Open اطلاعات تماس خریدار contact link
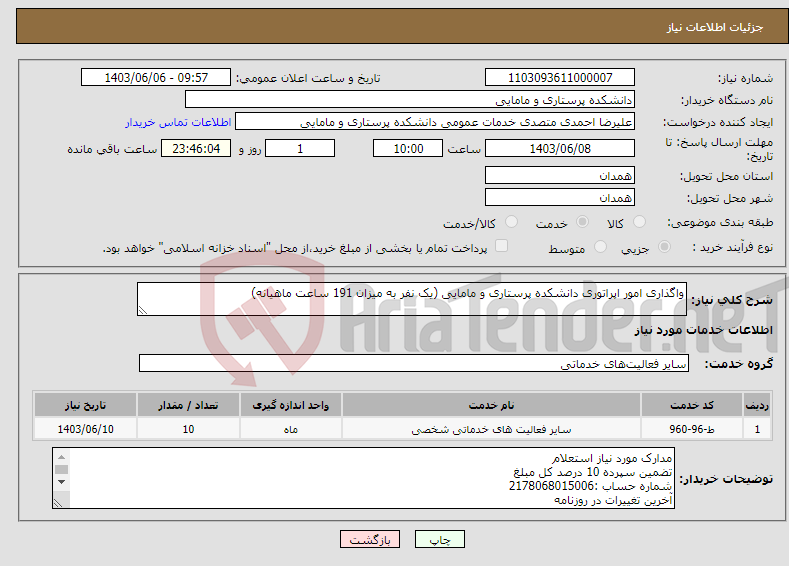Image resolution: width=789 pixels, height=566 pixels. (178, 122)
